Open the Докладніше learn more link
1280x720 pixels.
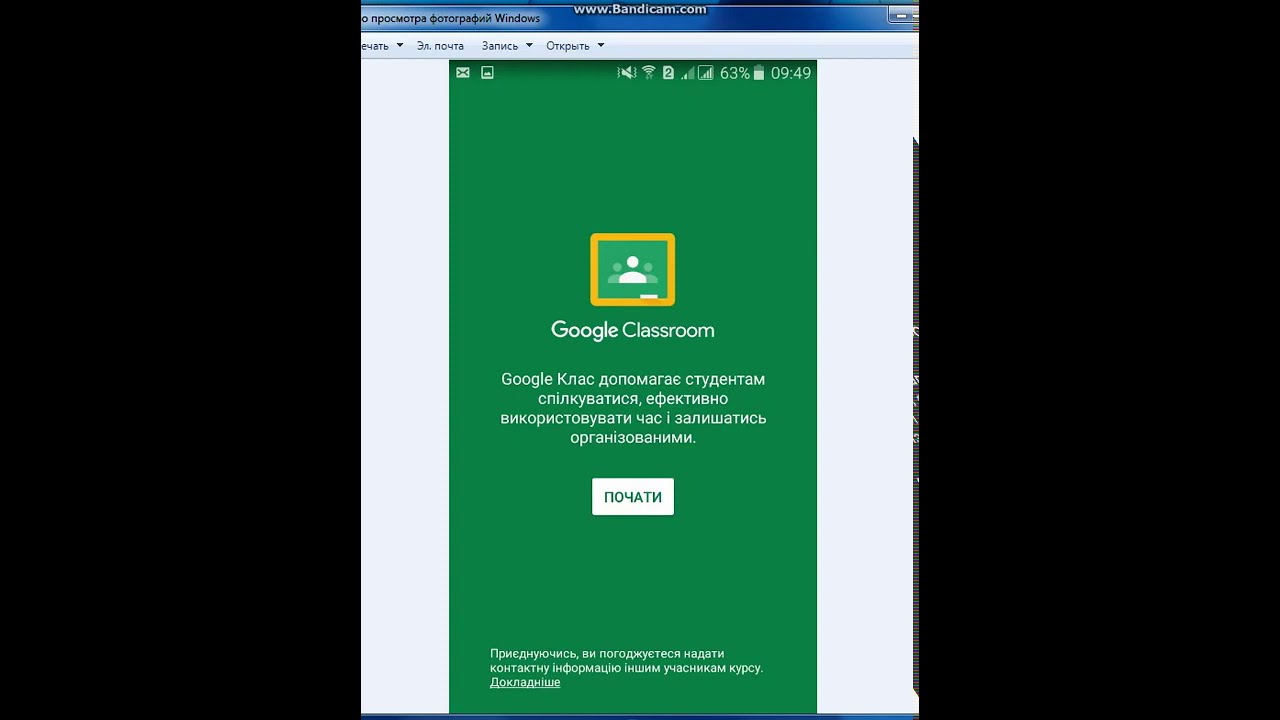pos(525,682)
